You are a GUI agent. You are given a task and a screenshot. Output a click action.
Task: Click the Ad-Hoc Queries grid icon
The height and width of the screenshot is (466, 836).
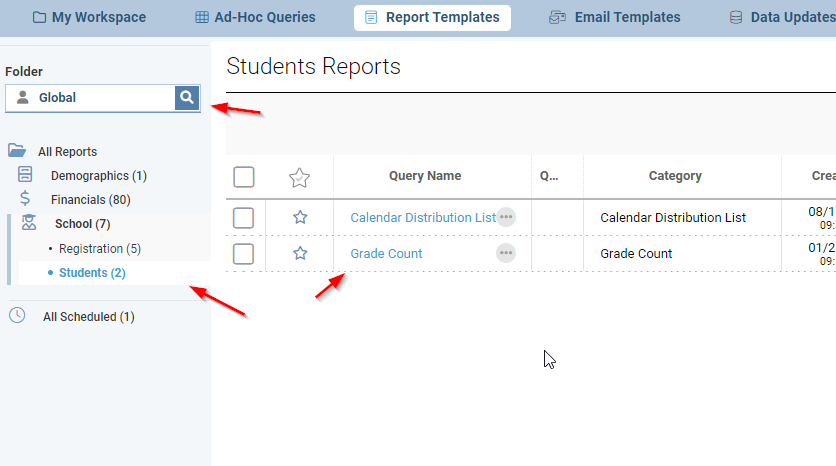pyautogui.click(x=202, y=17)
